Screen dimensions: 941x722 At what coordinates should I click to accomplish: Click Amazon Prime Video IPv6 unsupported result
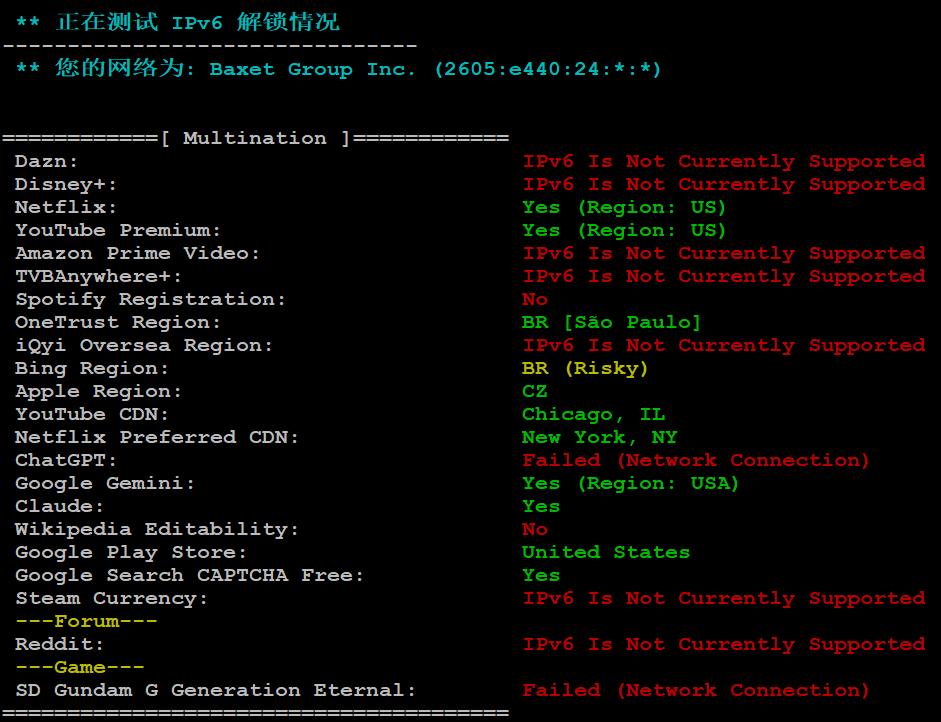724,253
